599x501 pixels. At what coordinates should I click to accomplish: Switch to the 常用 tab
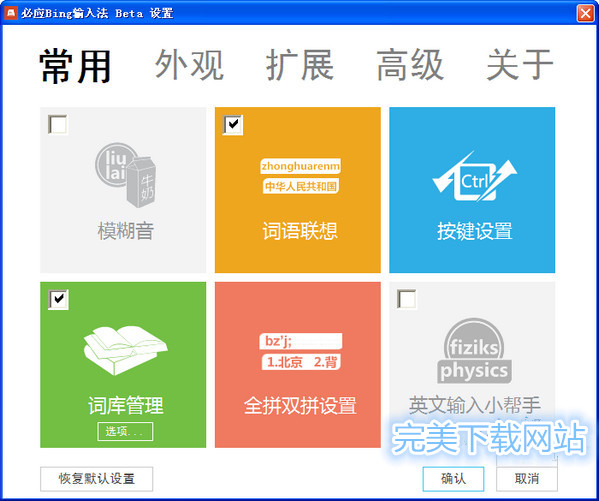75,66
